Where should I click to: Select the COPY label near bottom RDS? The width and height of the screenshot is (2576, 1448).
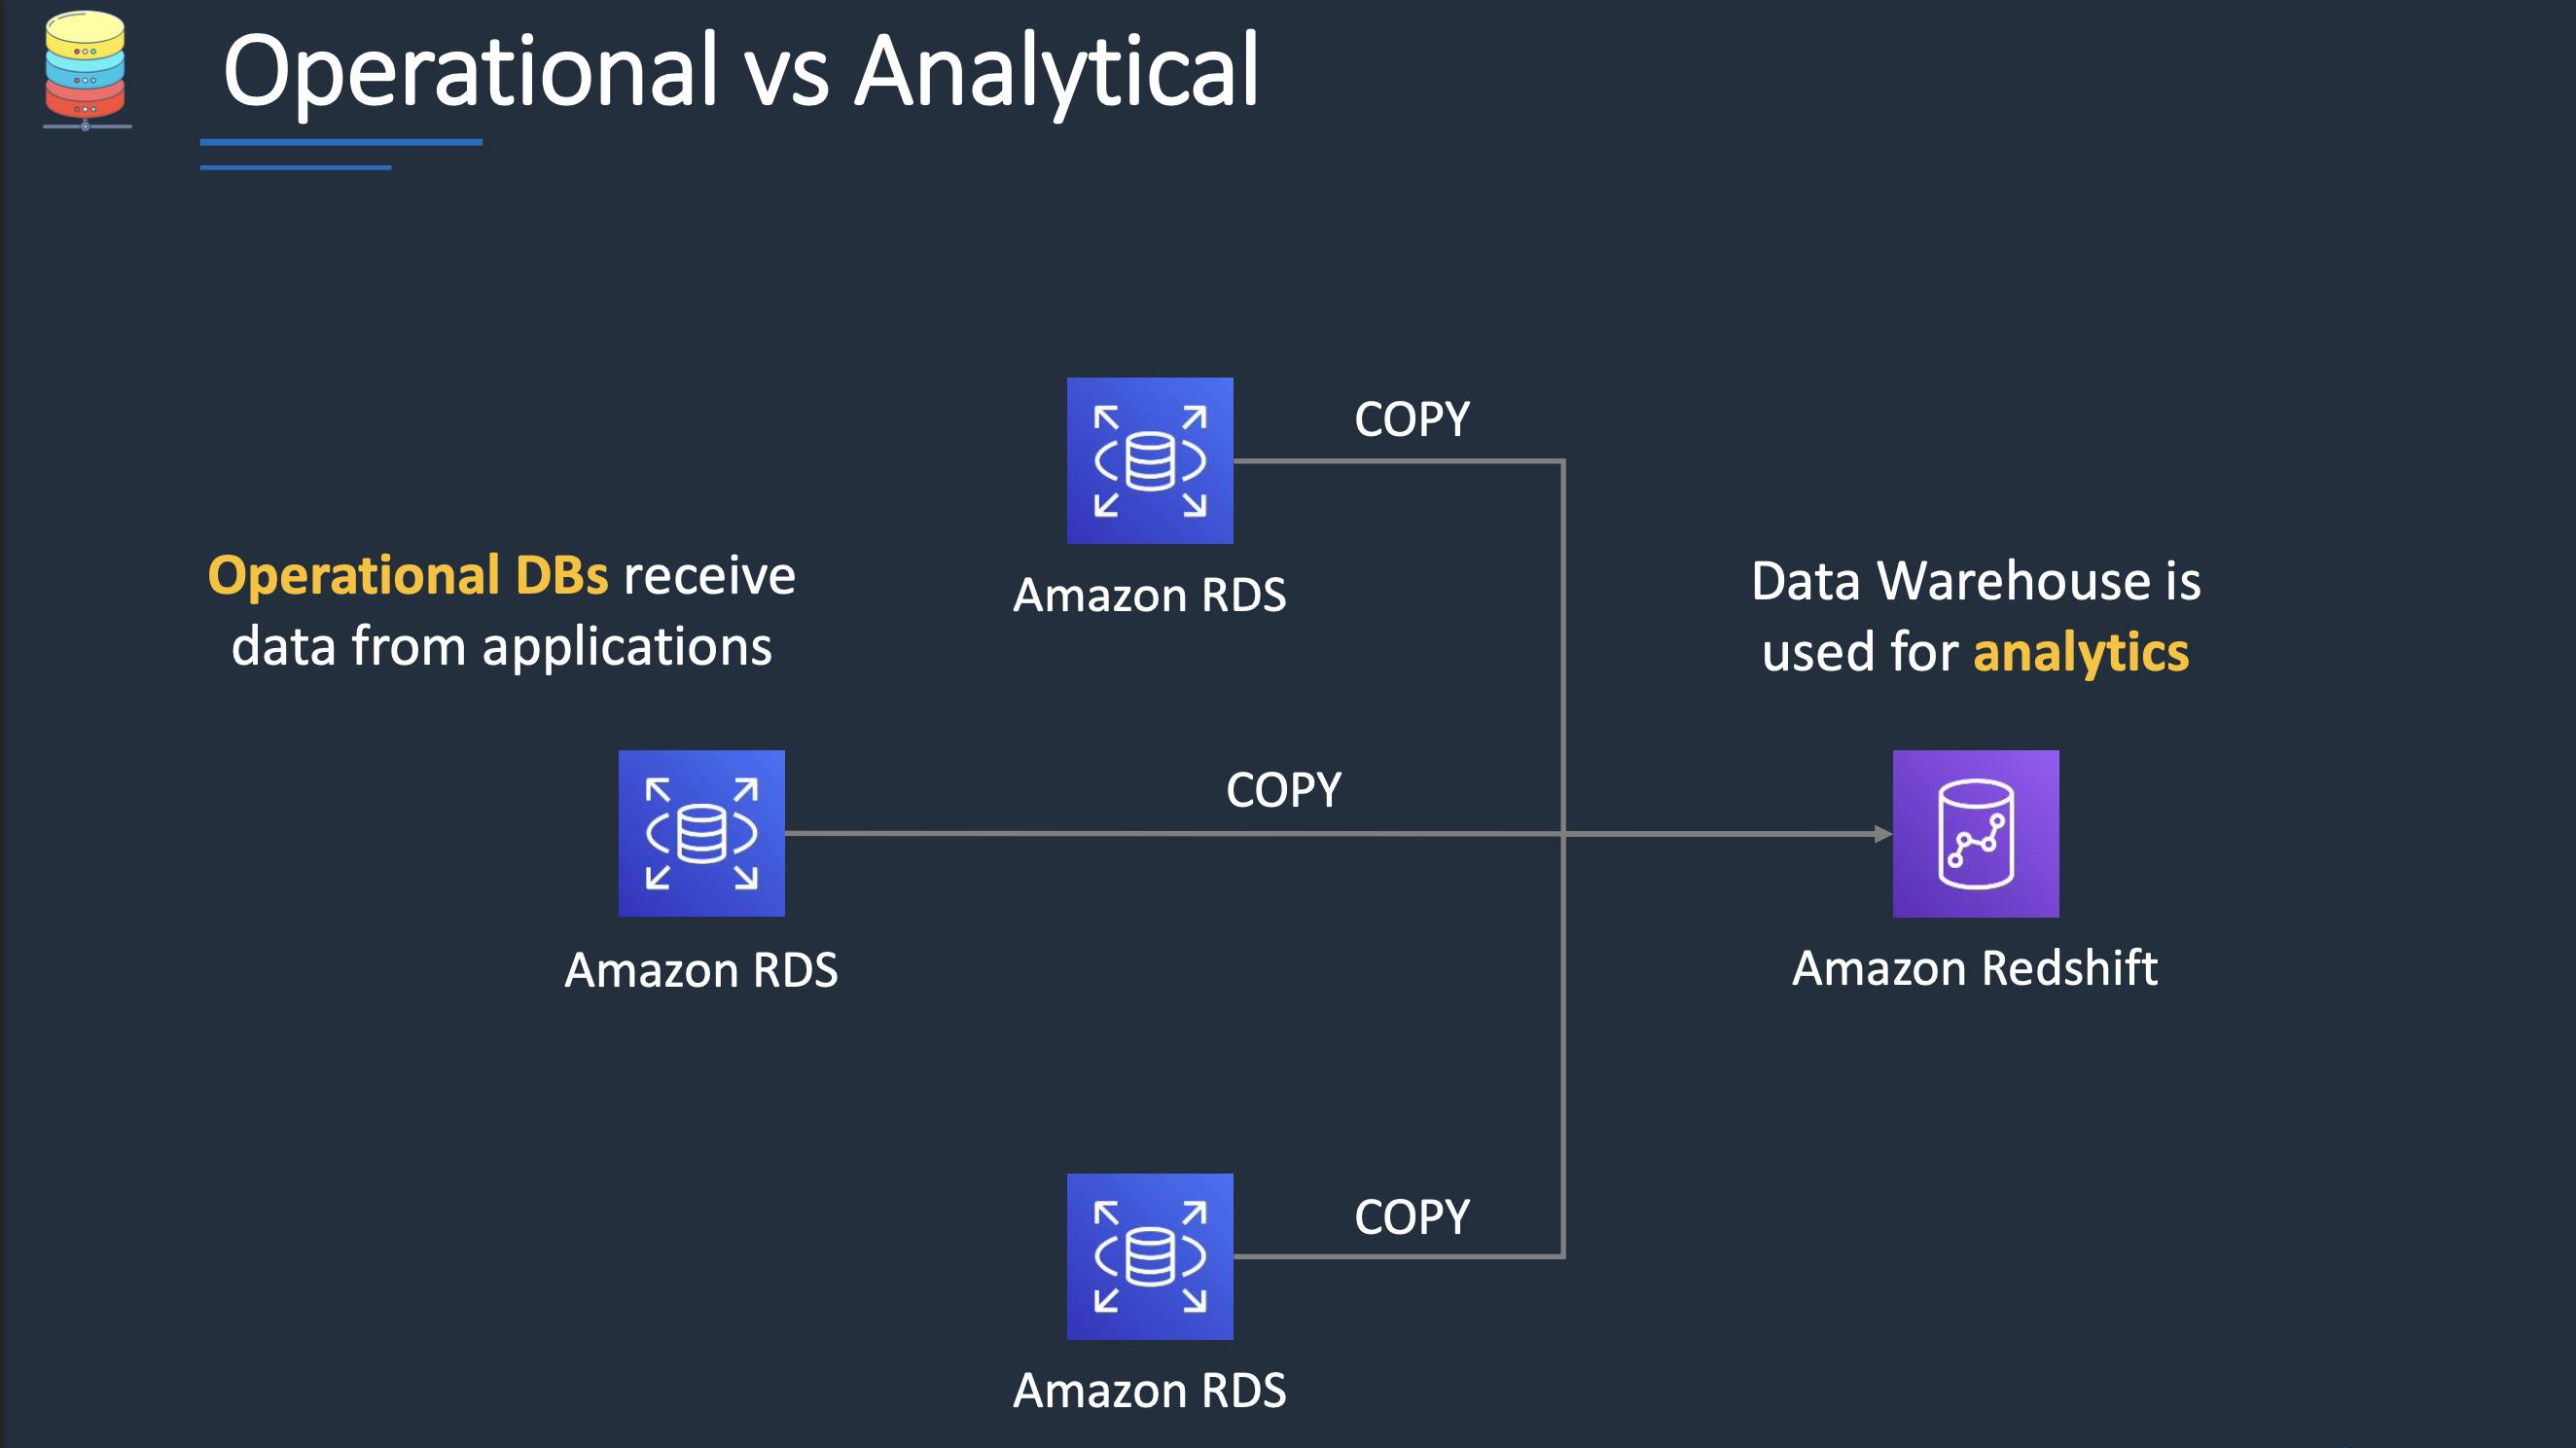coord(1412,1217)
